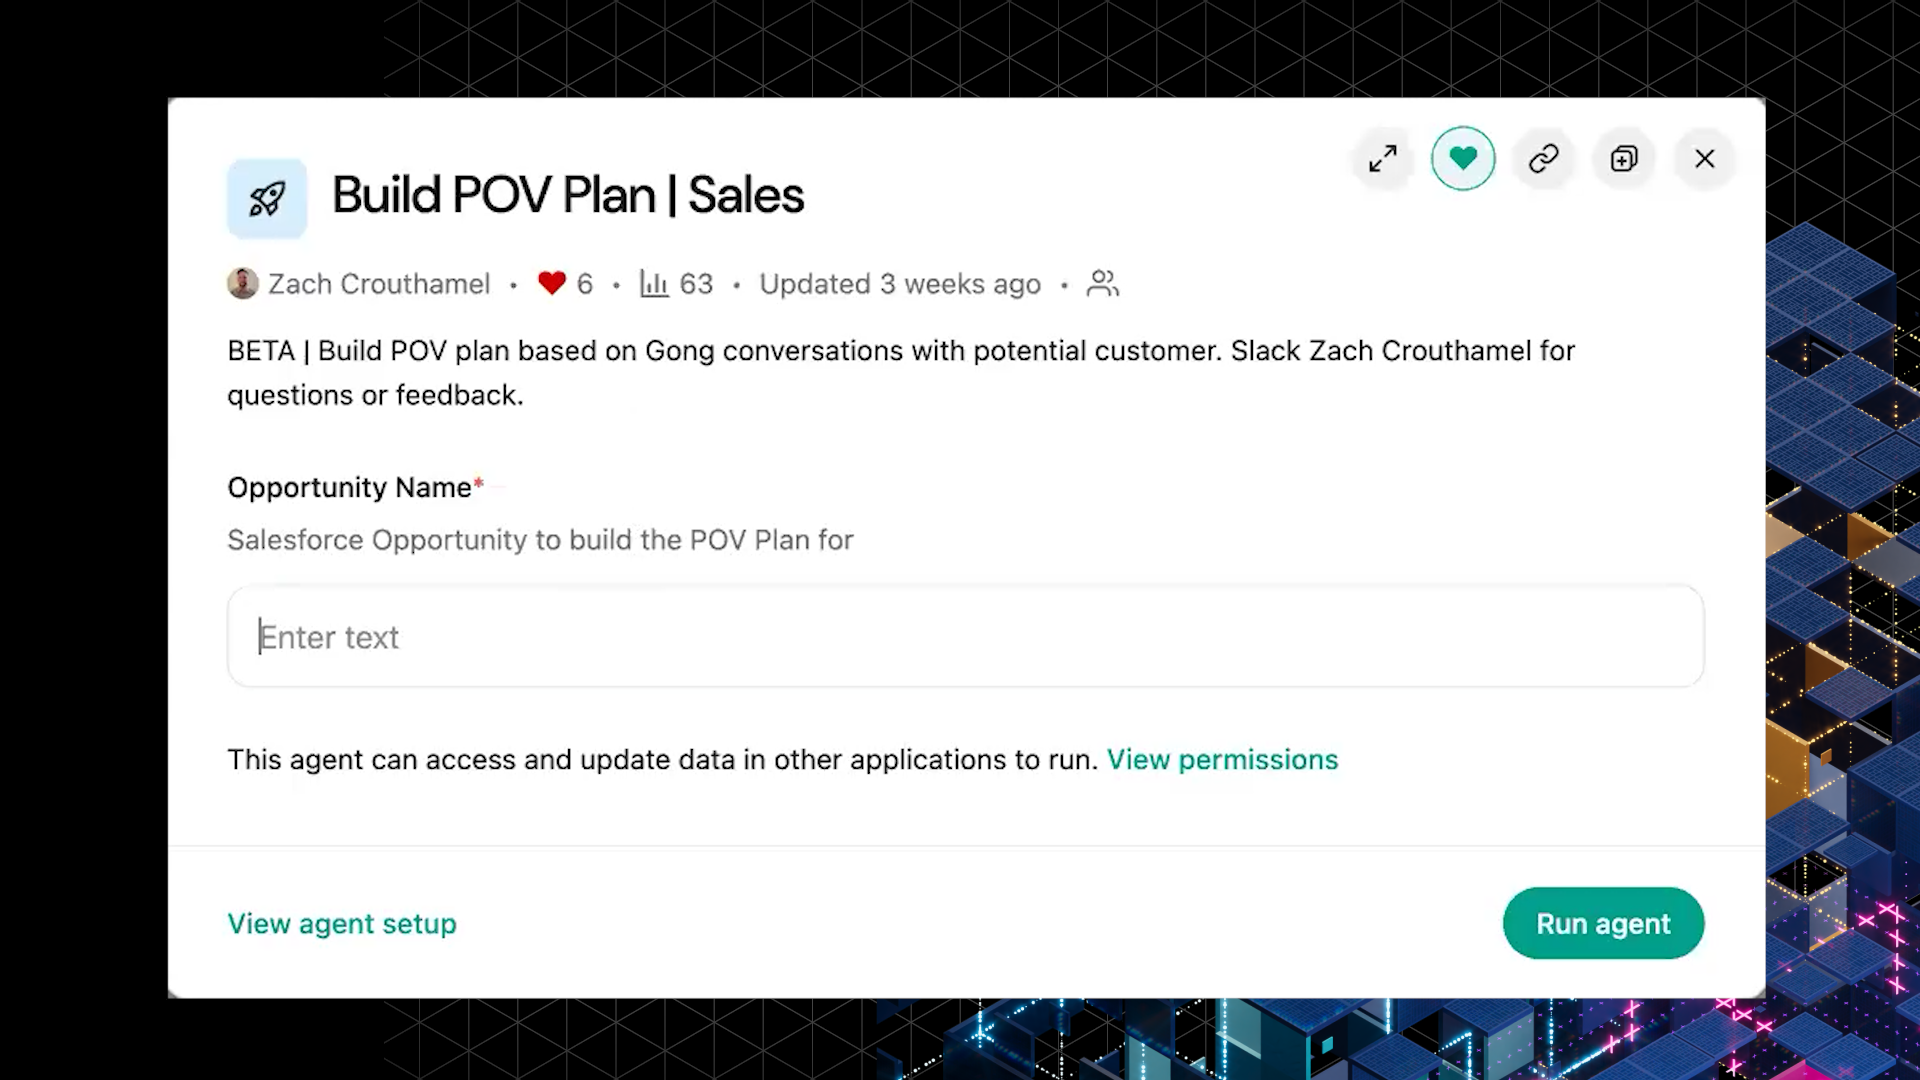The width and height of the screenshot is (1920, 1080).
Task: Close the Build POV Plan dialog
Action: [x=1705, y=158]
